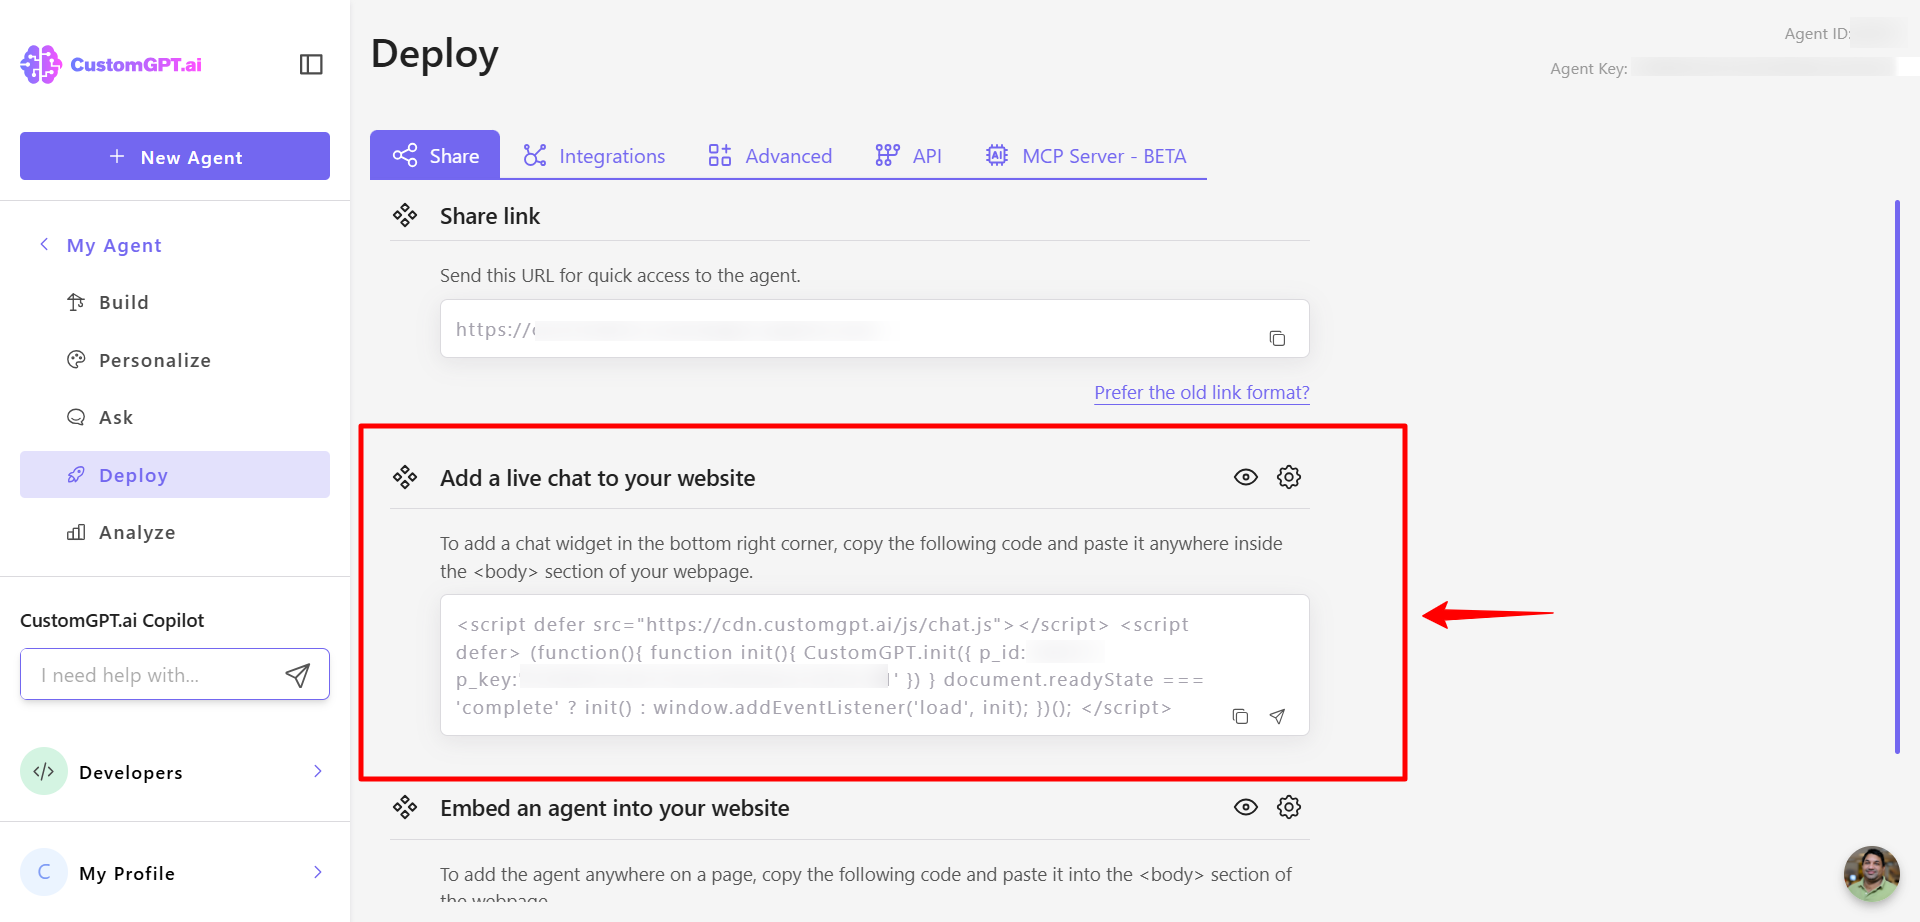Preview the live chat widget with eye icon

(x=1246, y=477)
